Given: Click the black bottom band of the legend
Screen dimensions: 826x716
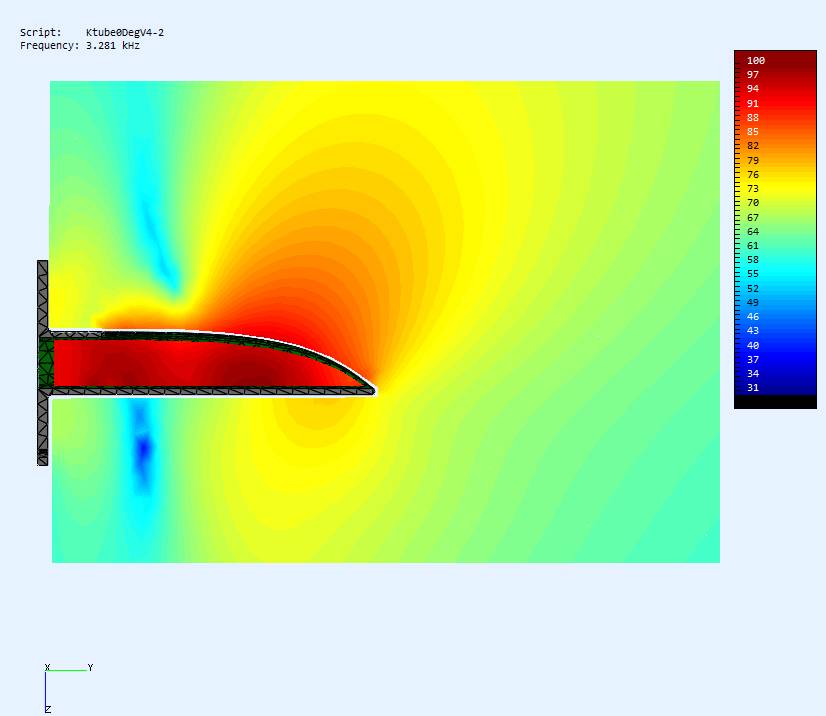Looking at the screenshot, I should [x=775, y=402].
